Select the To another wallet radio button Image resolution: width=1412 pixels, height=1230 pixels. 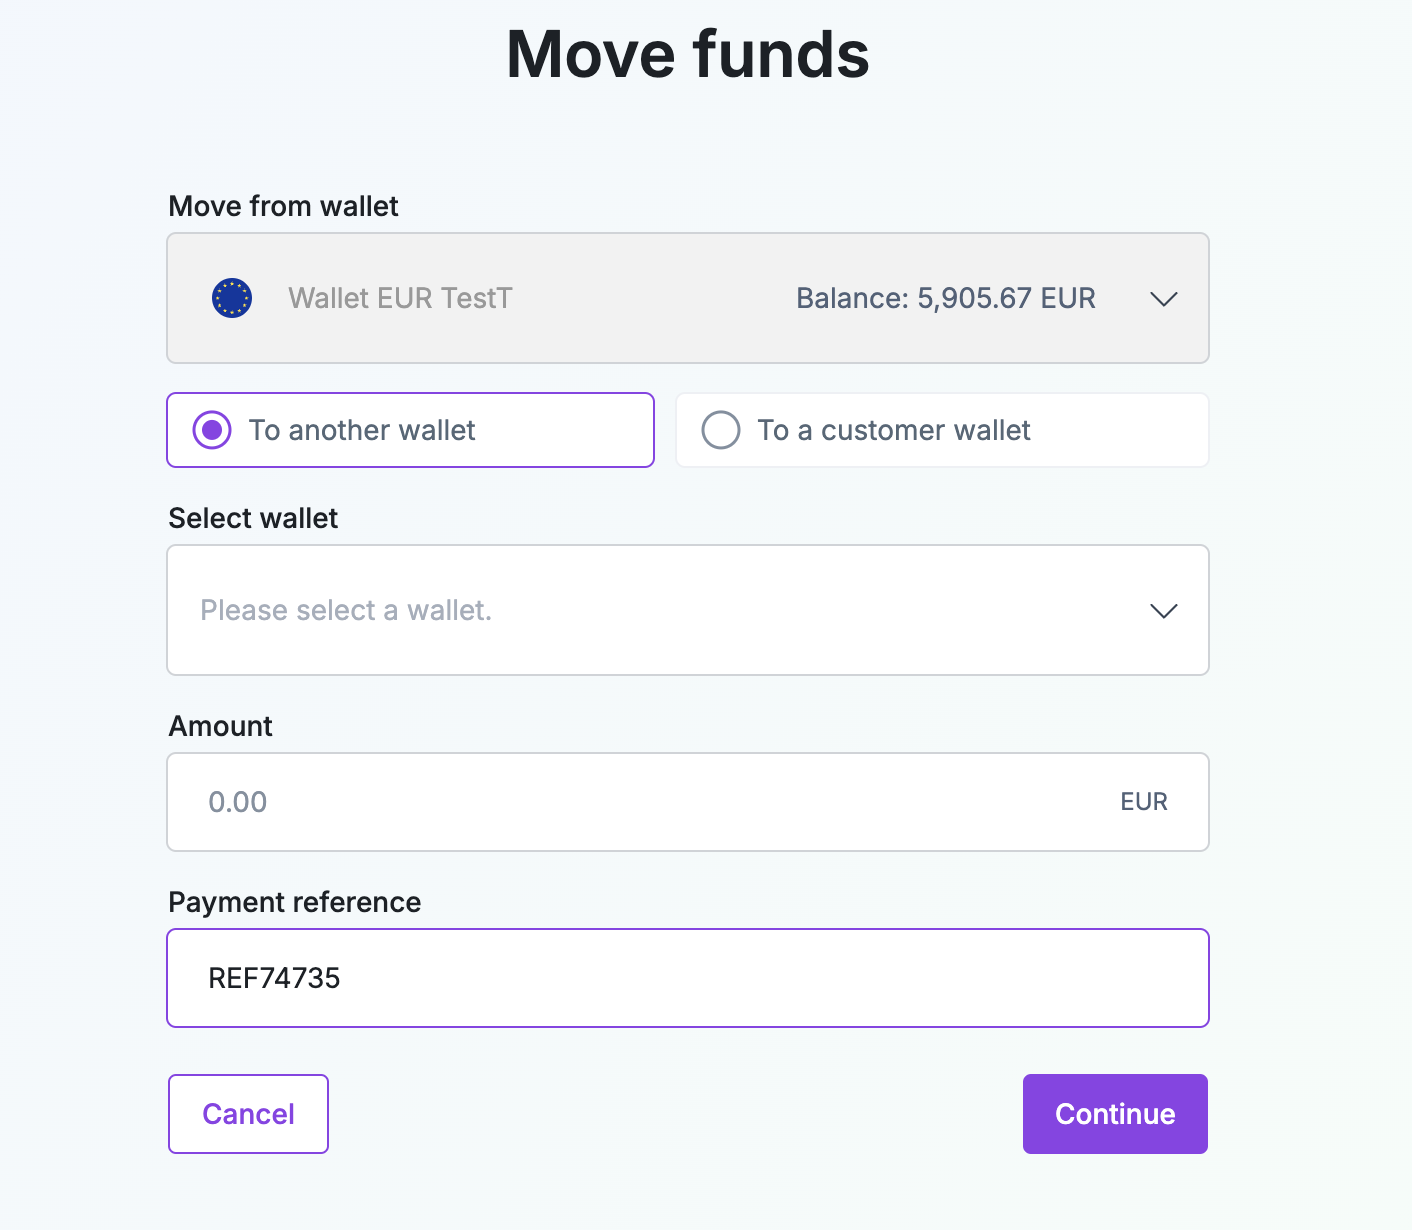212,430
